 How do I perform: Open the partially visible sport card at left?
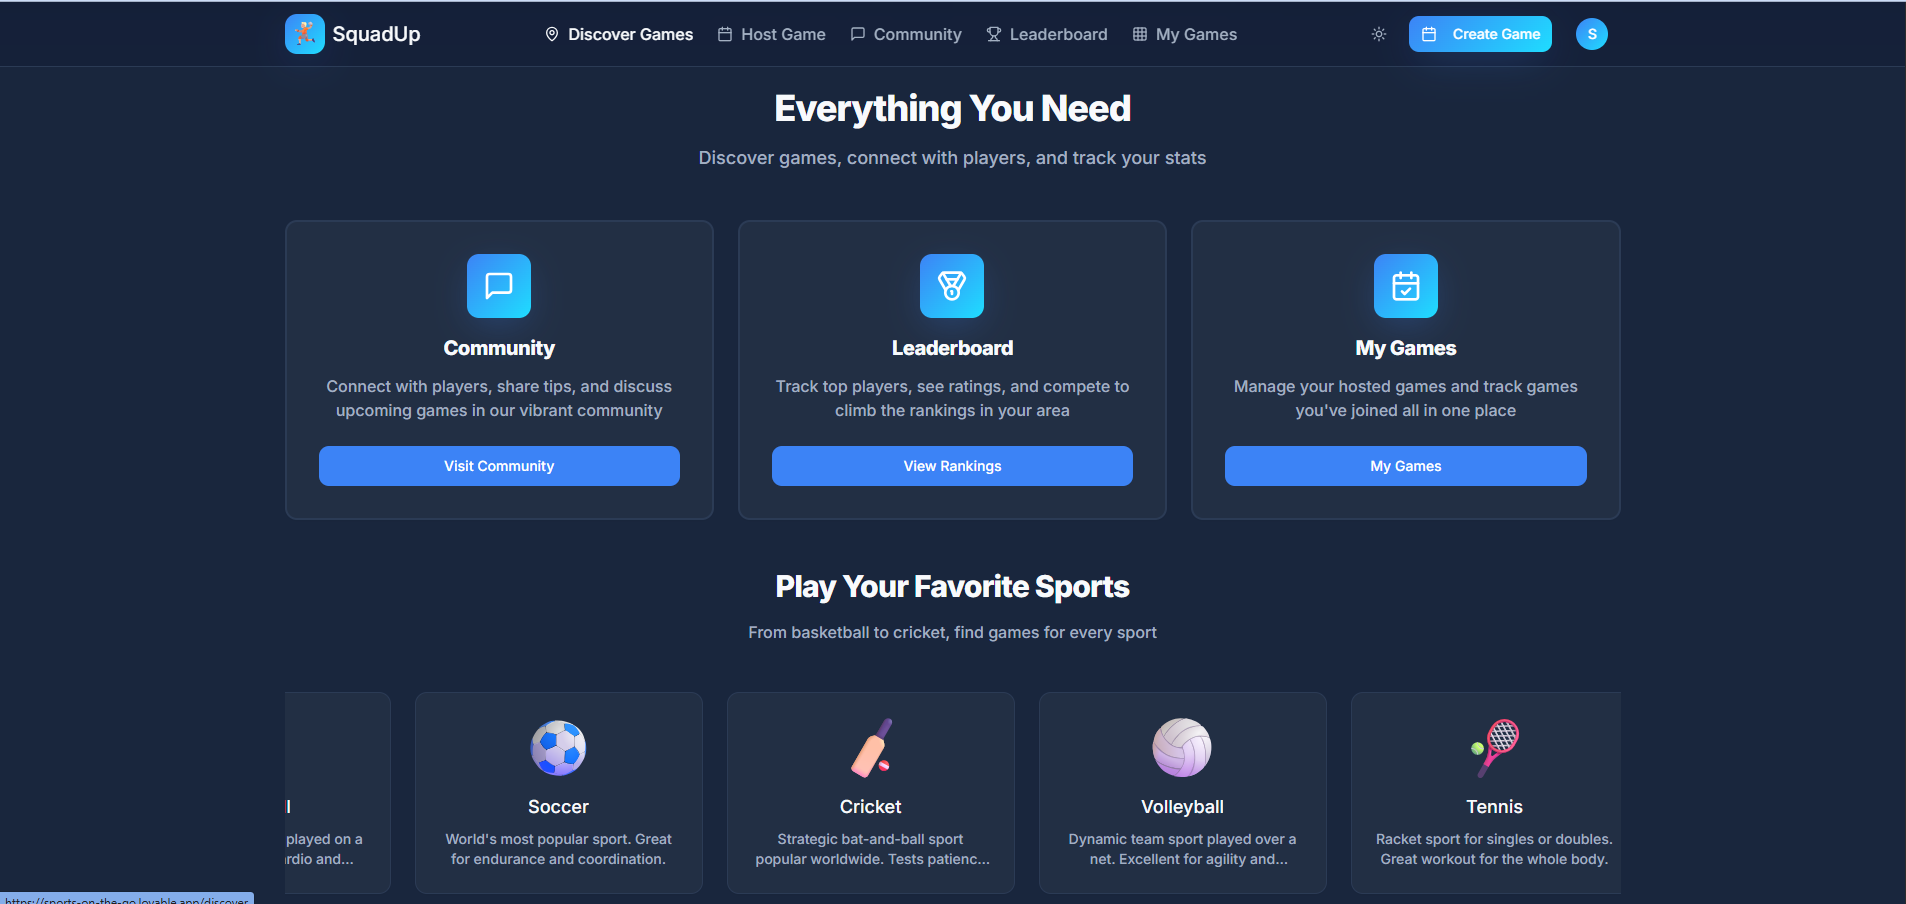pyautogui.click(x=337, y=793)
